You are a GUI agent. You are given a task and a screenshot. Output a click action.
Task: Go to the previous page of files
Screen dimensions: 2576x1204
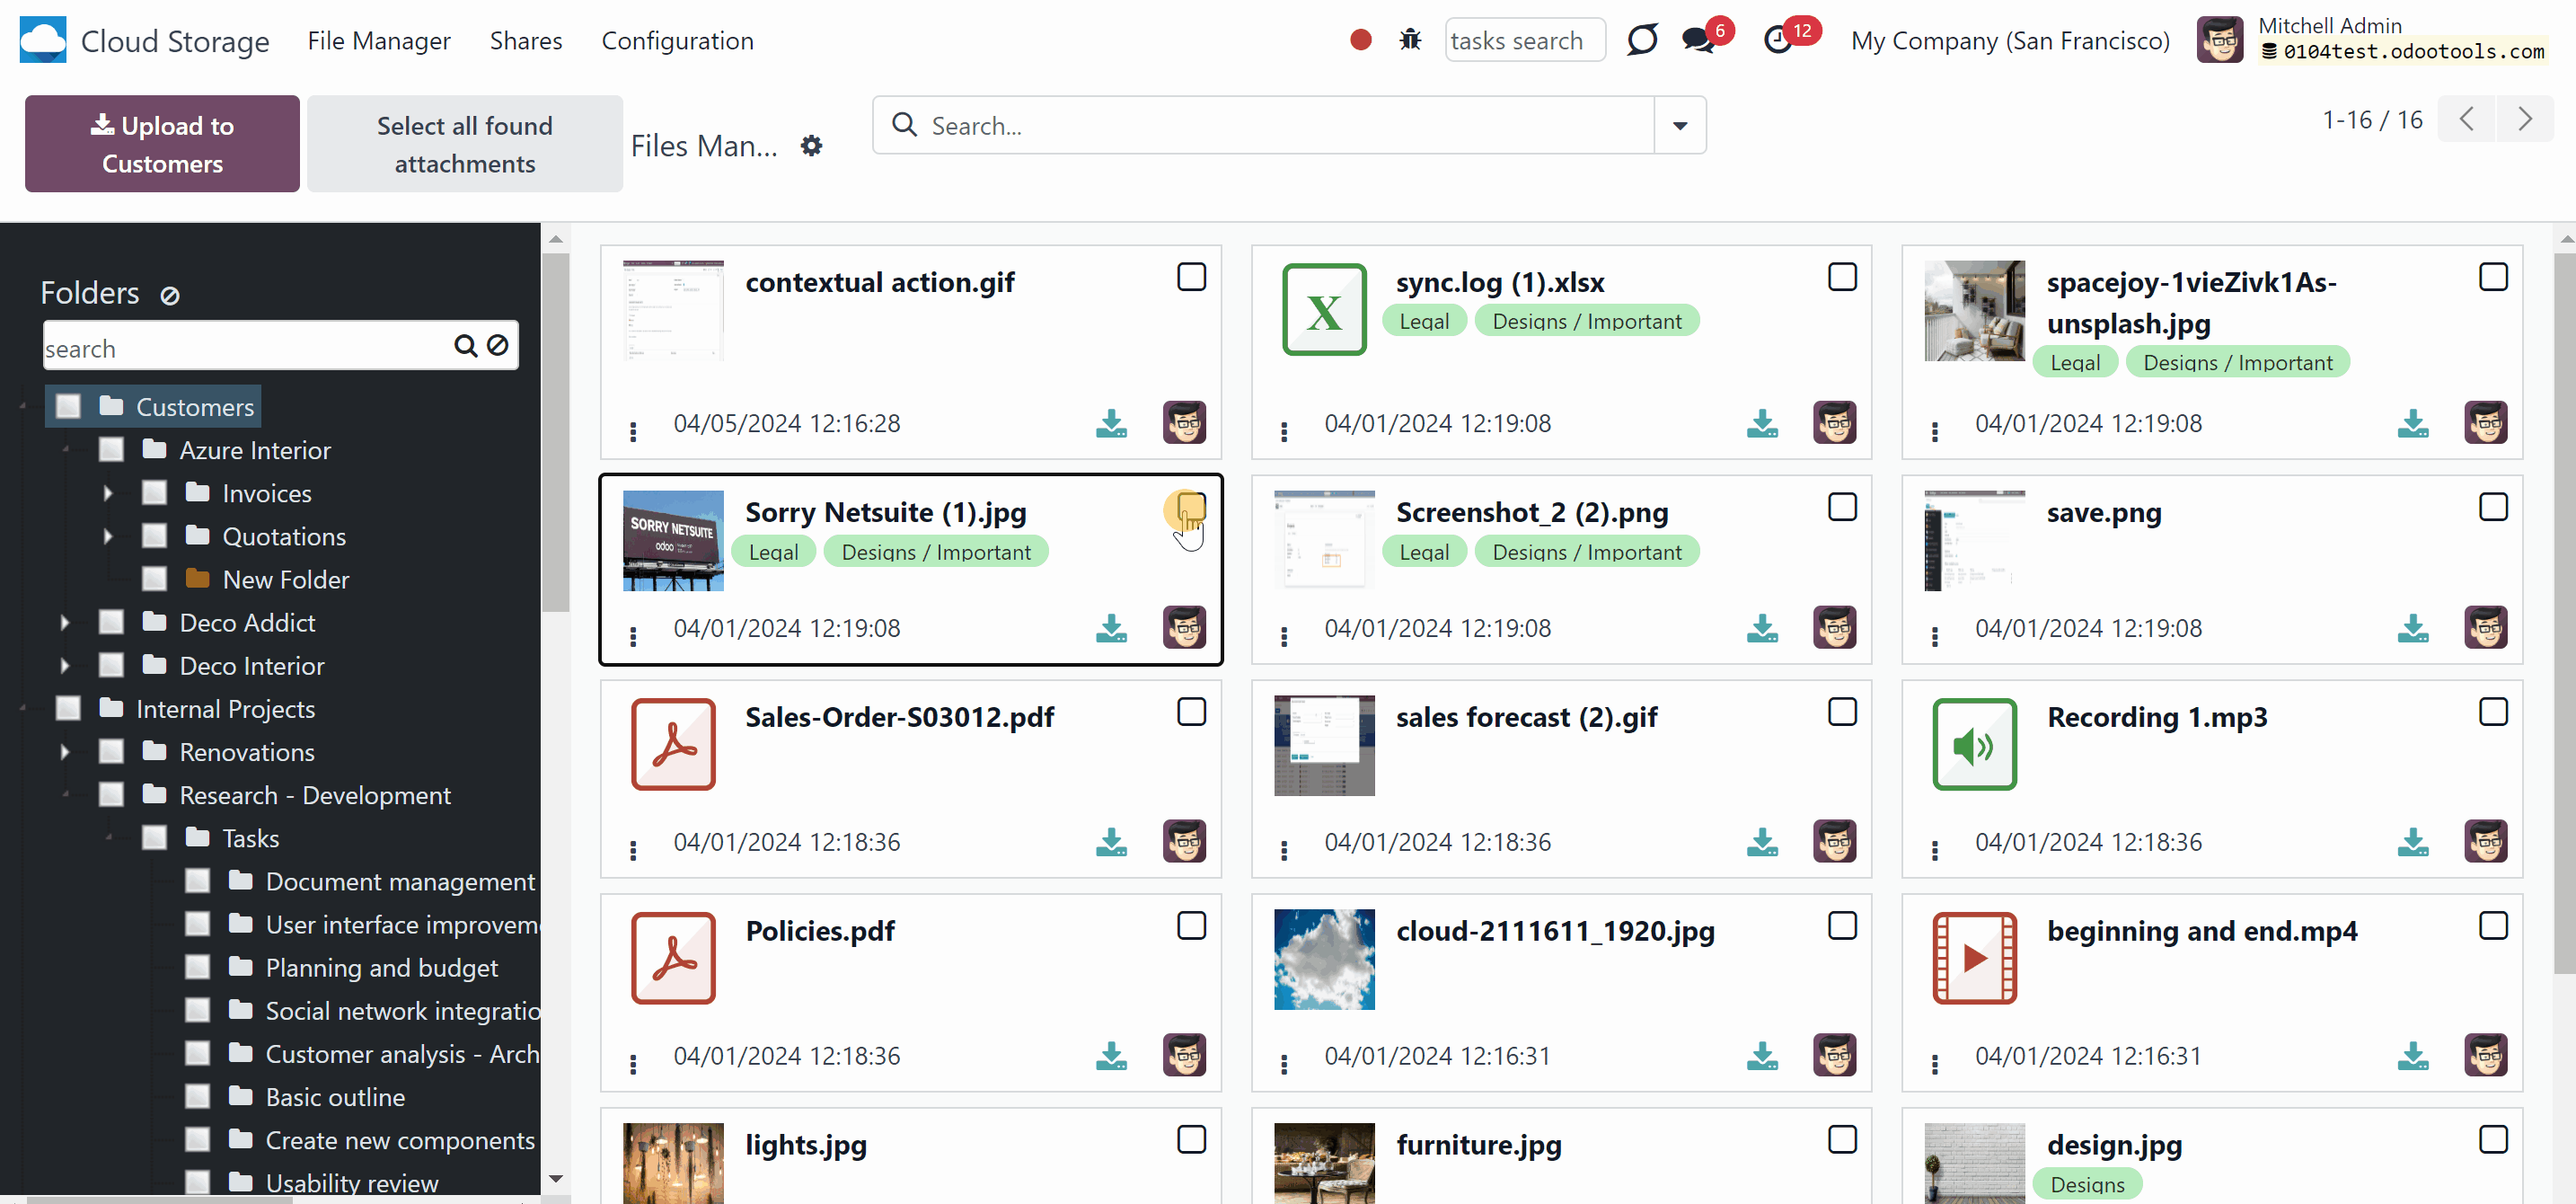click(2467, 120)
